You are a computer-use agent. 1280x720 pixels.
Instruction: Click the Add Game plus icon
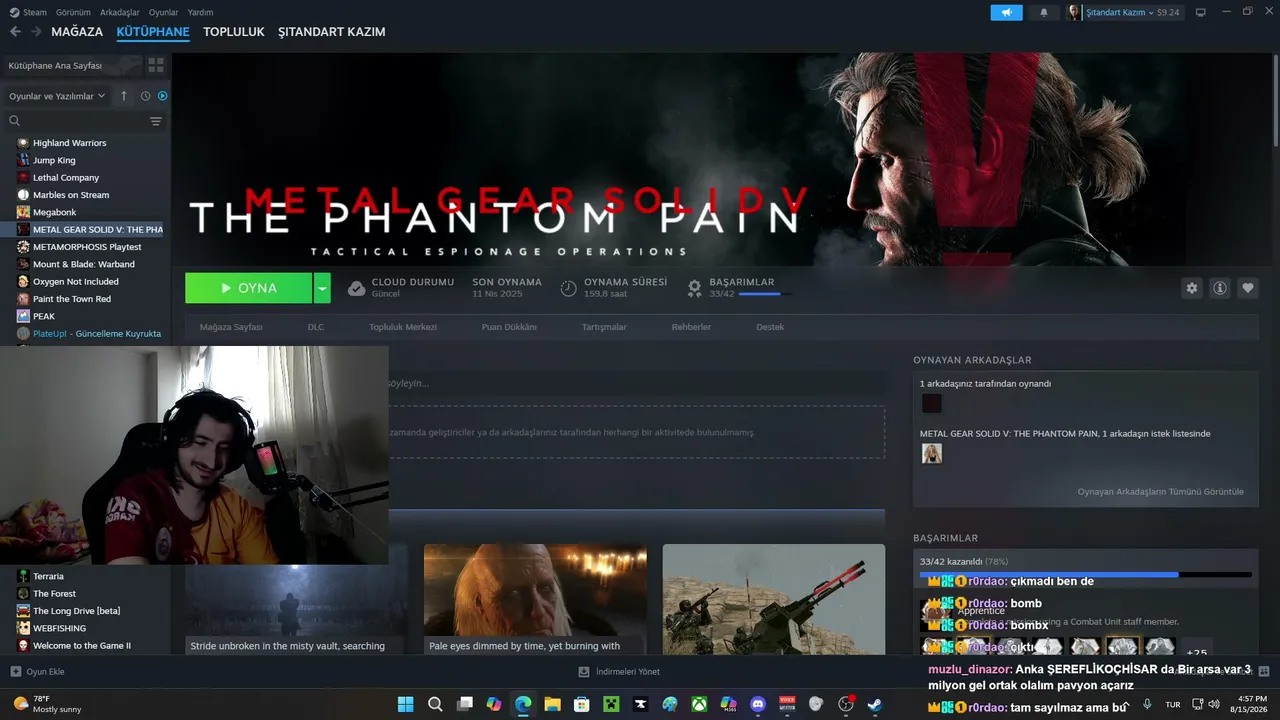tap(15, 672)
